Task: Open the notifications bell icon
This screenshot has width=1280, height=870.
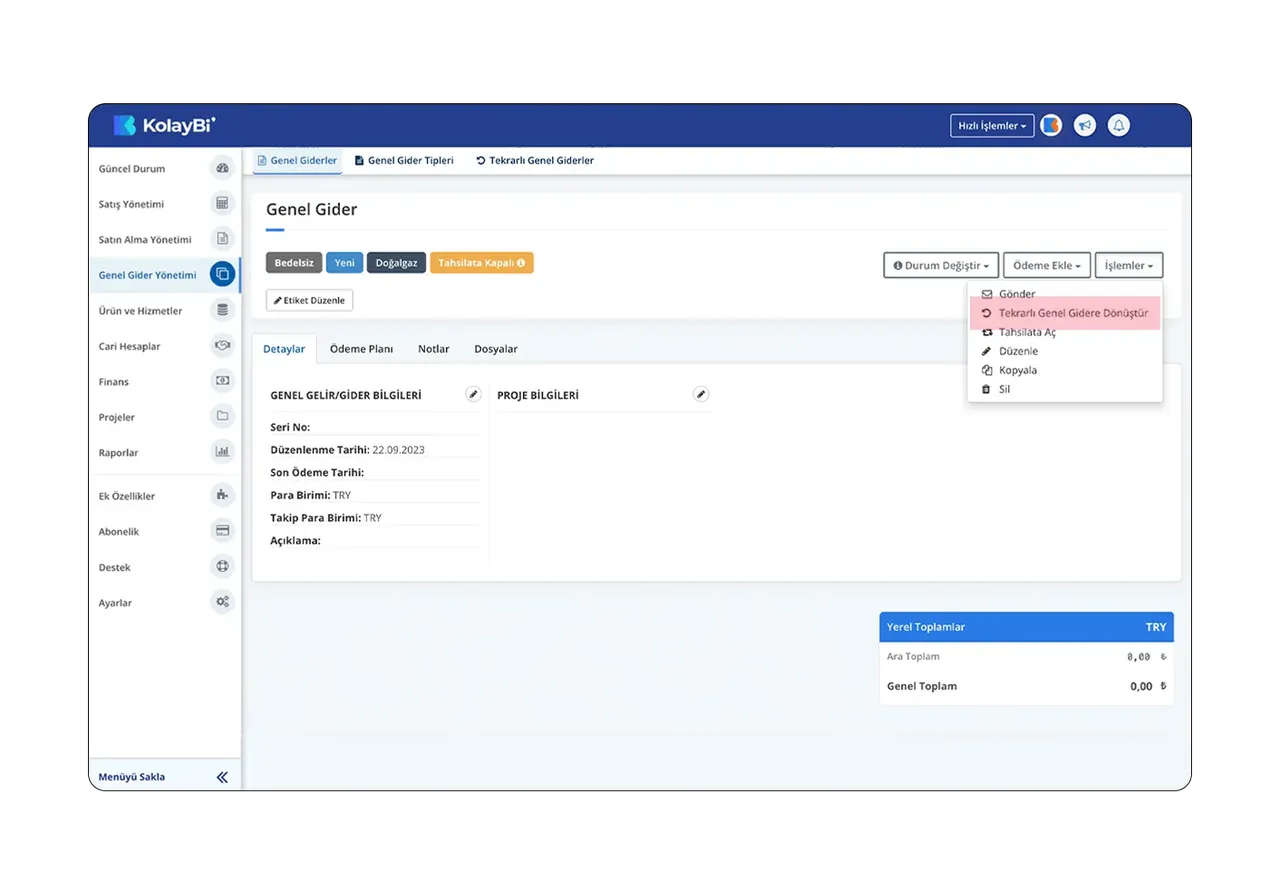Action: [1119, 125]
